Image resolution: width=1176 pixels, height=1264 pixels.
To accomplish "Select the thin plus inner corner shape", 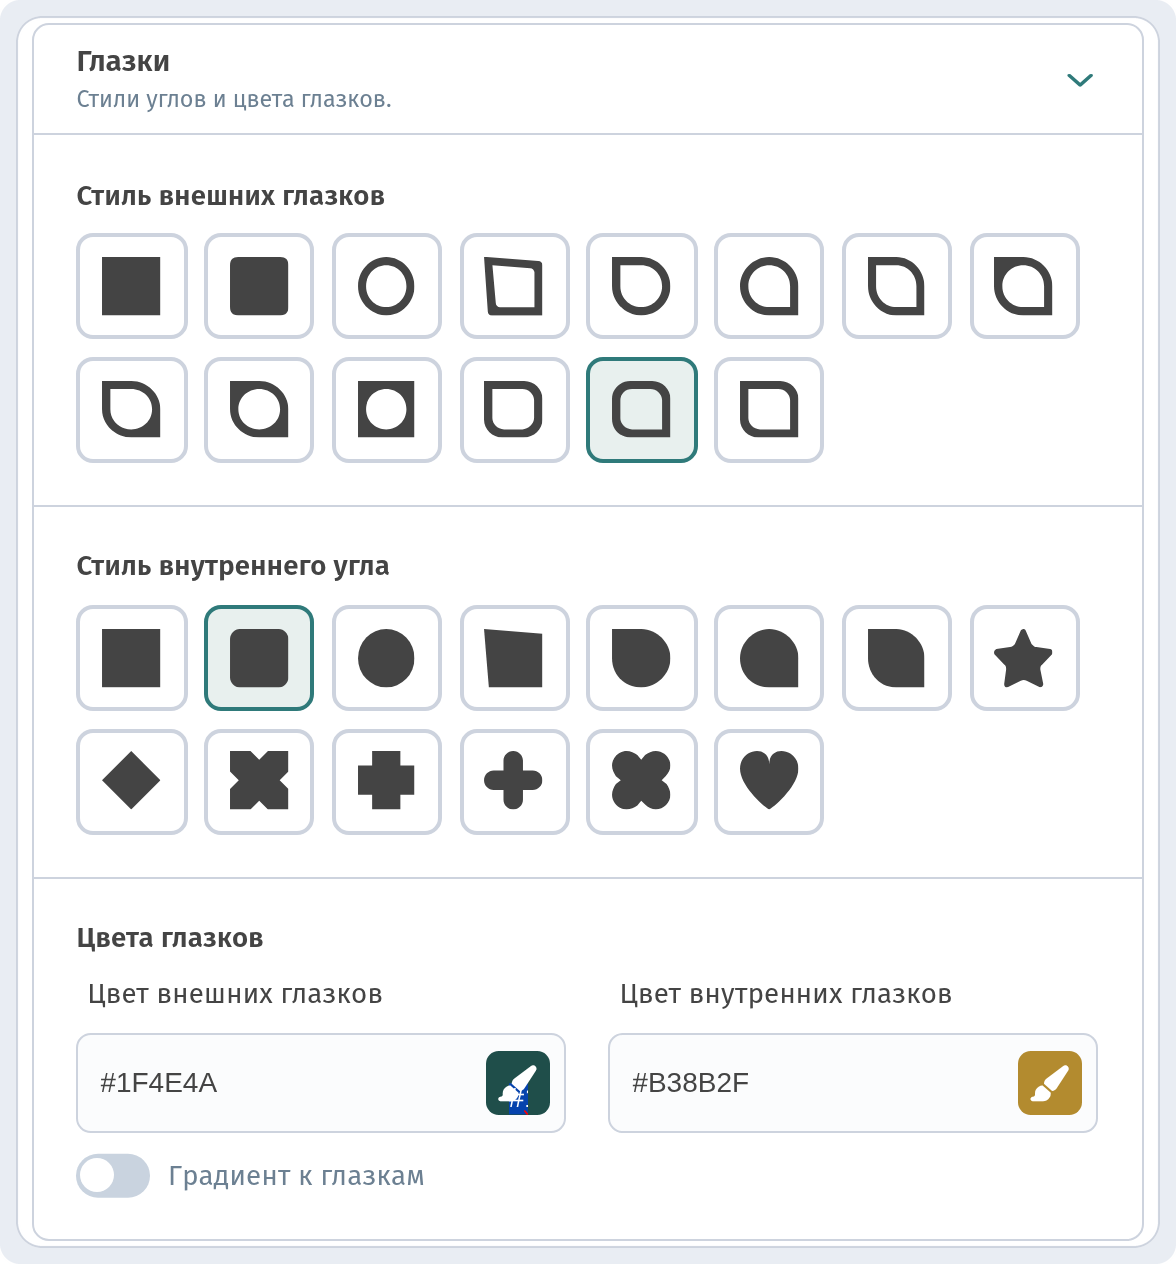I will point(515,782).
